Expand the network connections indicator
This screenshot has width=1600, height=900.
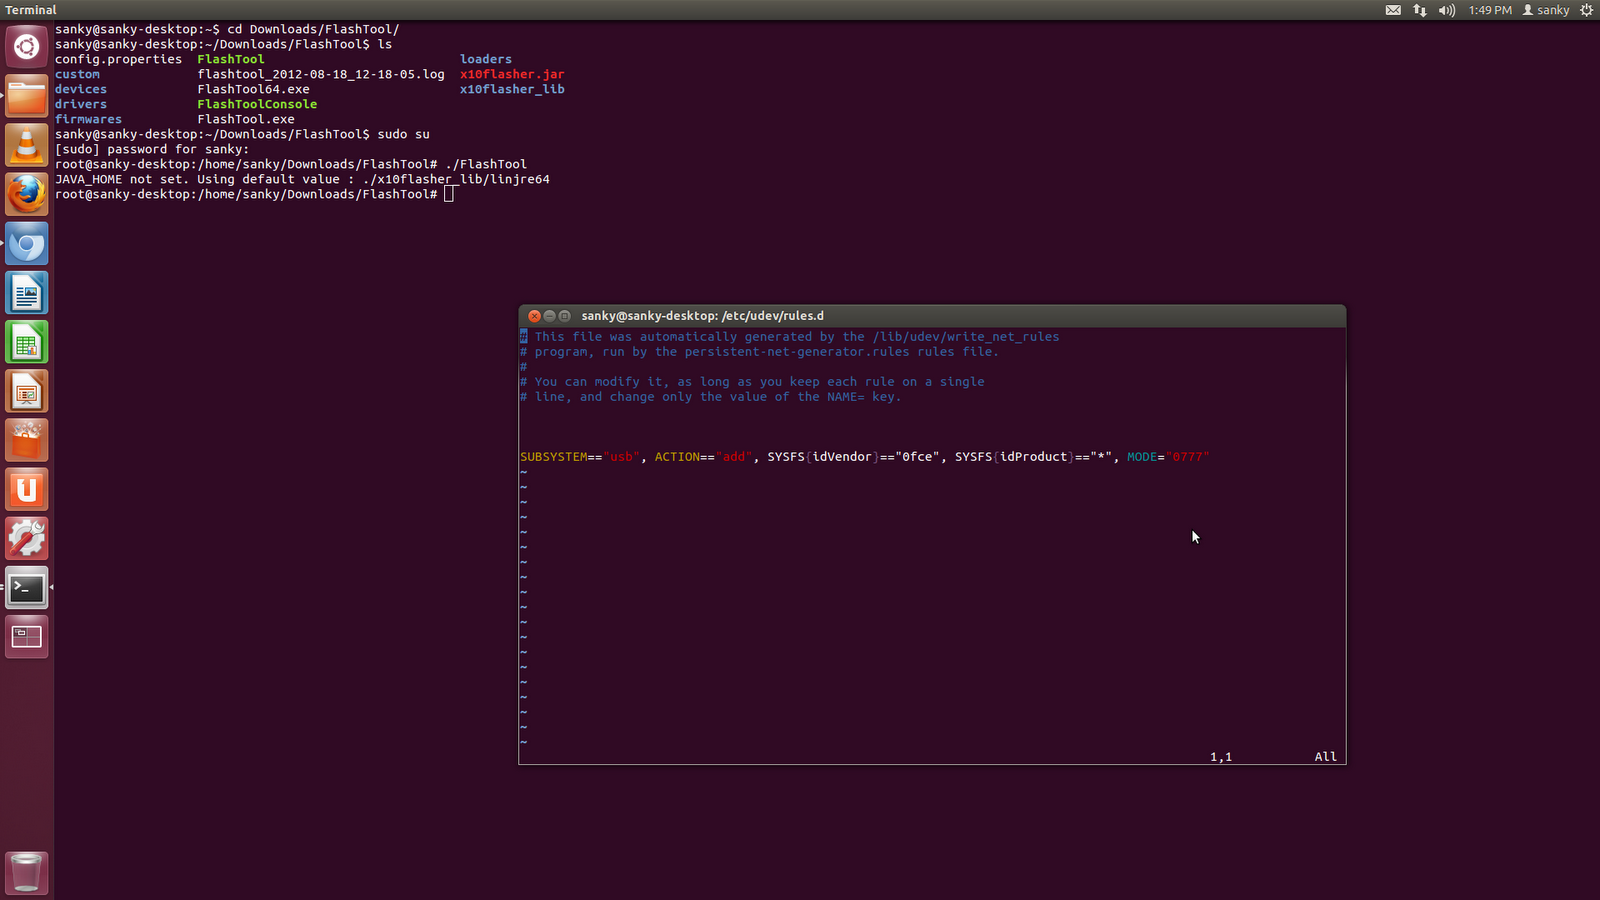pyautogui.click(x=1420, y=10)
